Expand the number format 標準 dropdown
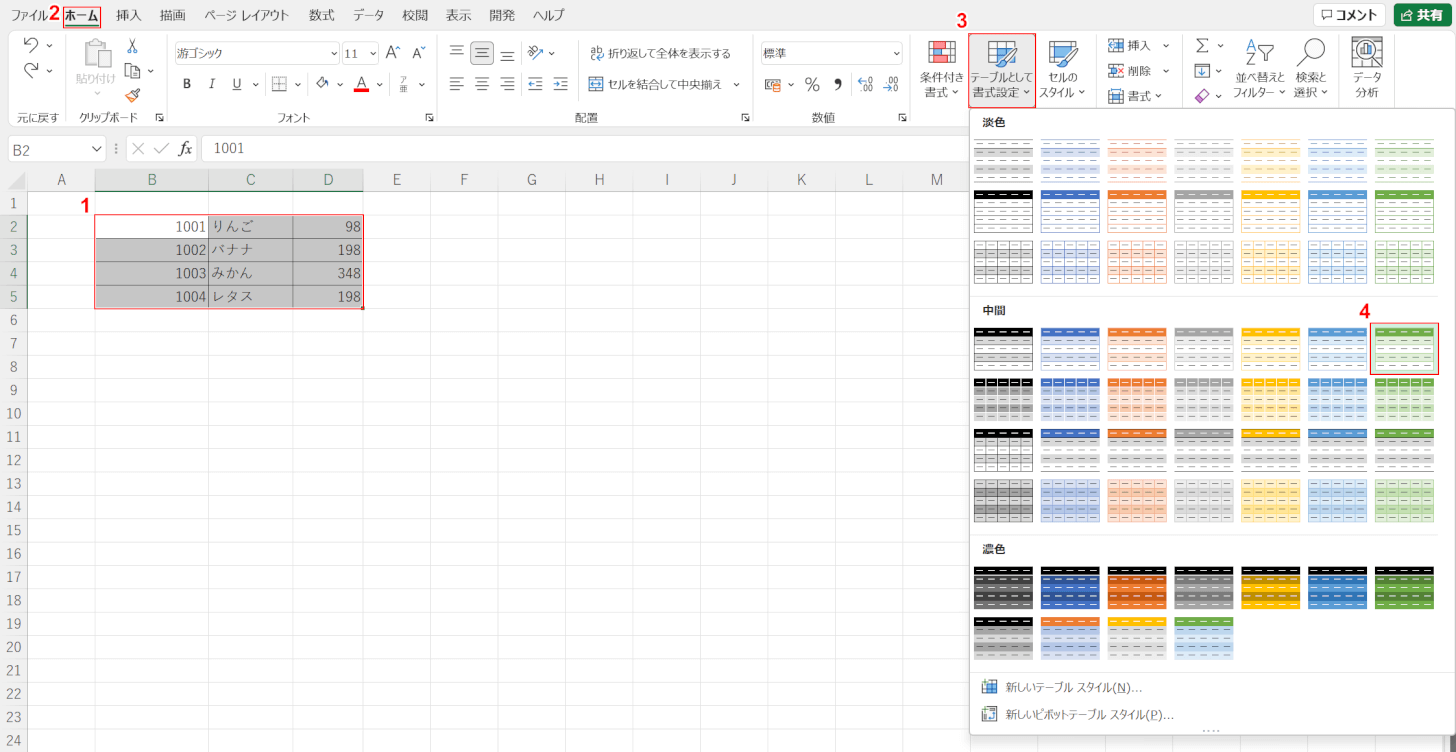The image size is (1456, 752). pyautogui.click(x=896, y=54)
